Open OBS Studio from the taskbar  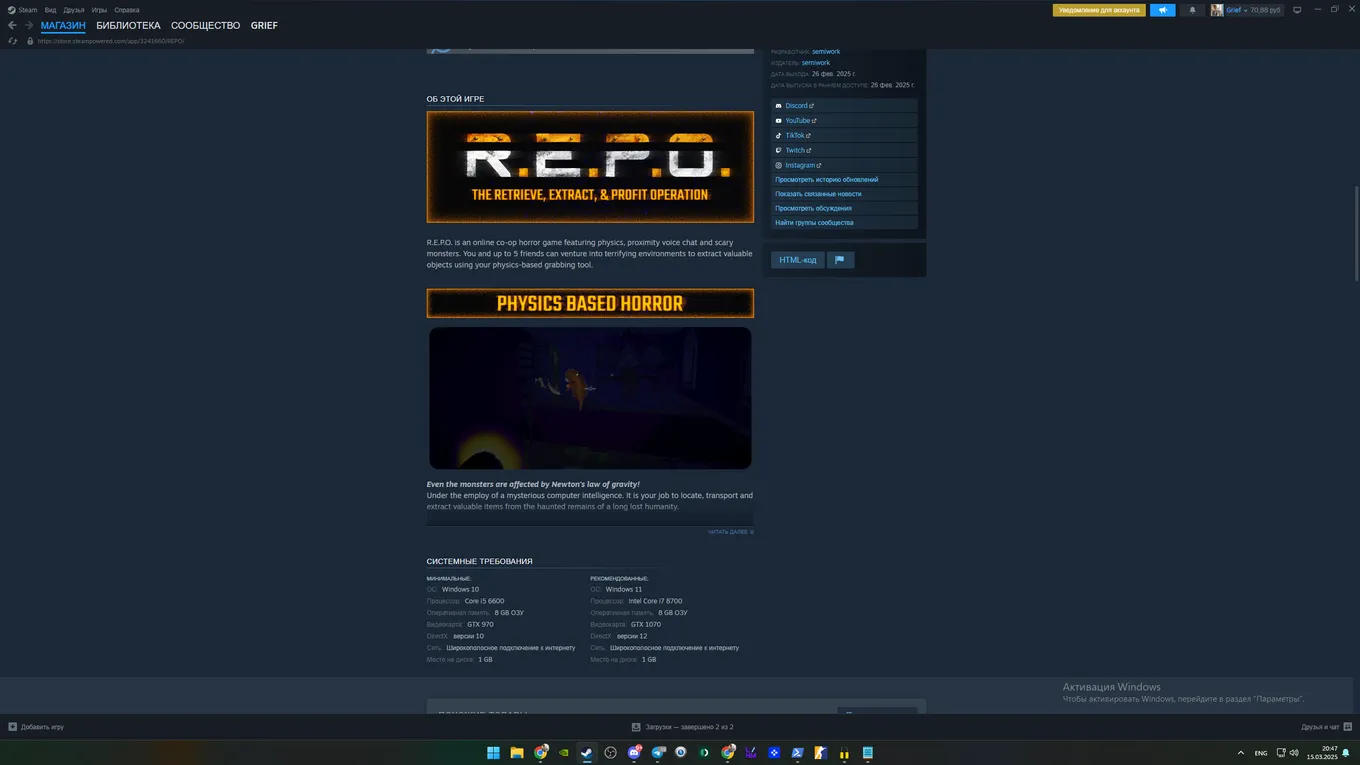pyautogui.click(x=611, y=753)
